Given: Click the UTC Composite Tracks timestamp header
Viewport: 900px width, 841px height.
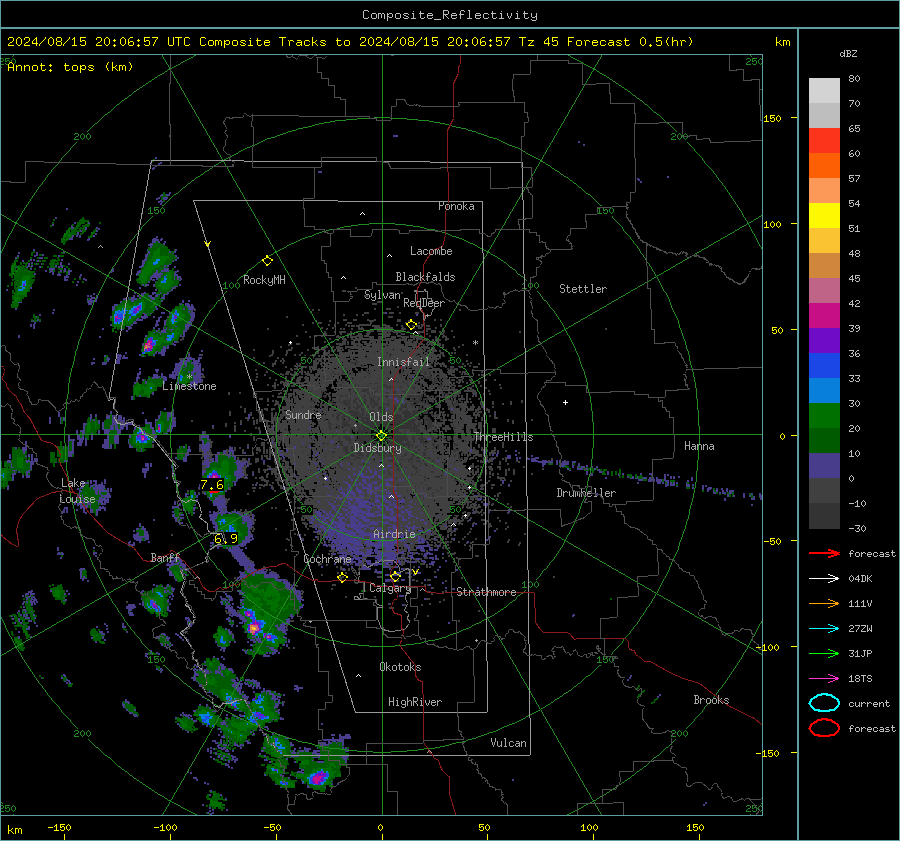Looking at the screenshot, I should click(350, 42).
